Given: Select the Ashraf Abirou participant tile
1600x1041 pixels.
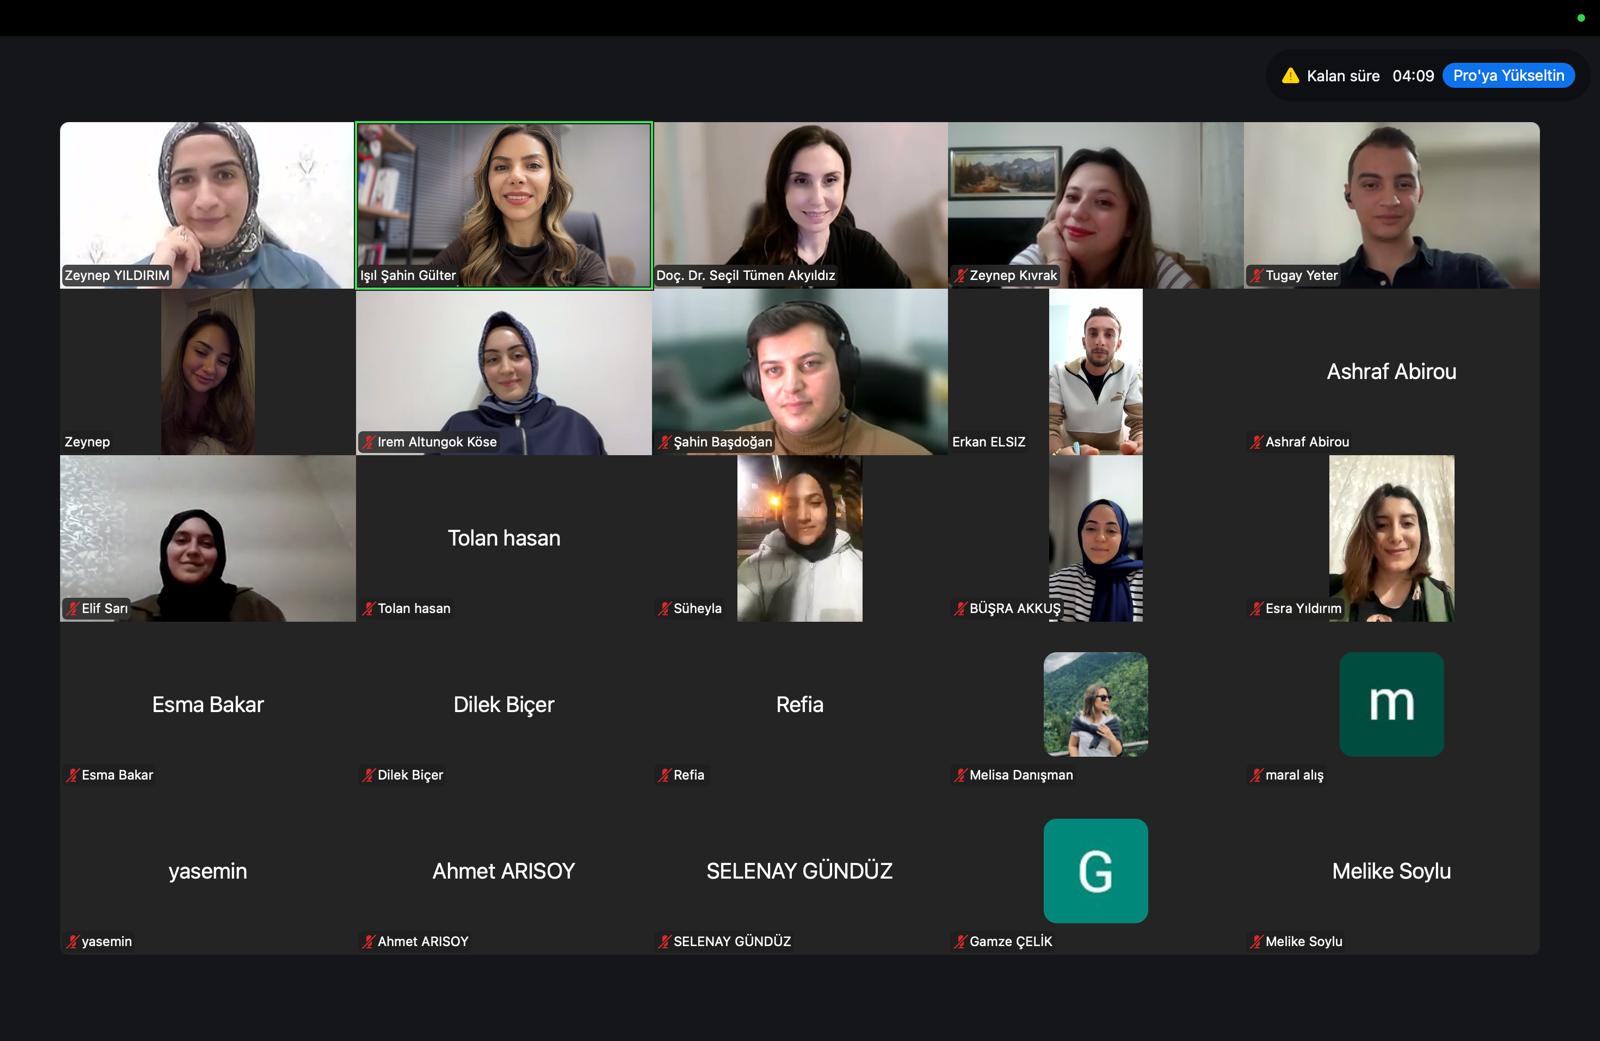Looking at the screenshot, I should (1392, 372).
